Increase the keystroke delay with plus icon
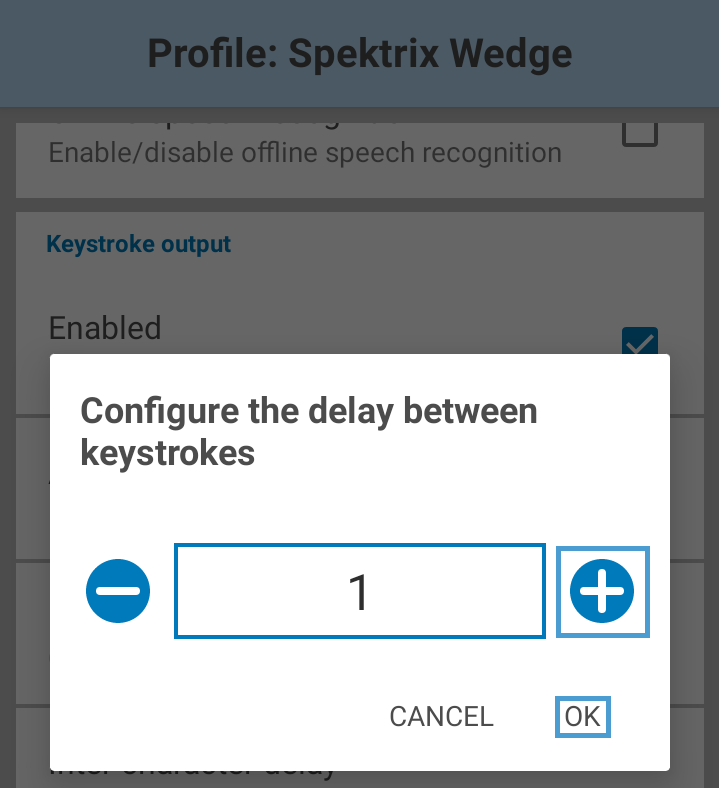 [x=602, y=591]
